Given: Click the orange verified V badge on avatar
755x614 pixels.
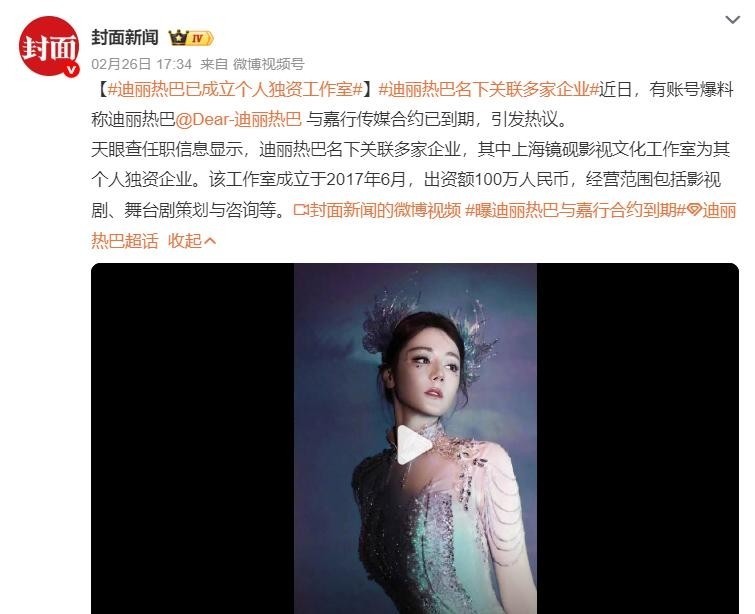Looking at the screenshot, I should click(72, 70).
